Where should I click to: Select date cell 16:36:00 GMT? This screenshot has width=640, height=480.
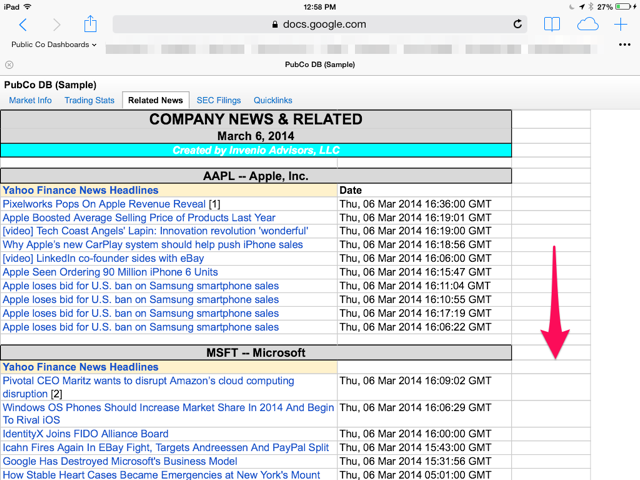(424, 204)
